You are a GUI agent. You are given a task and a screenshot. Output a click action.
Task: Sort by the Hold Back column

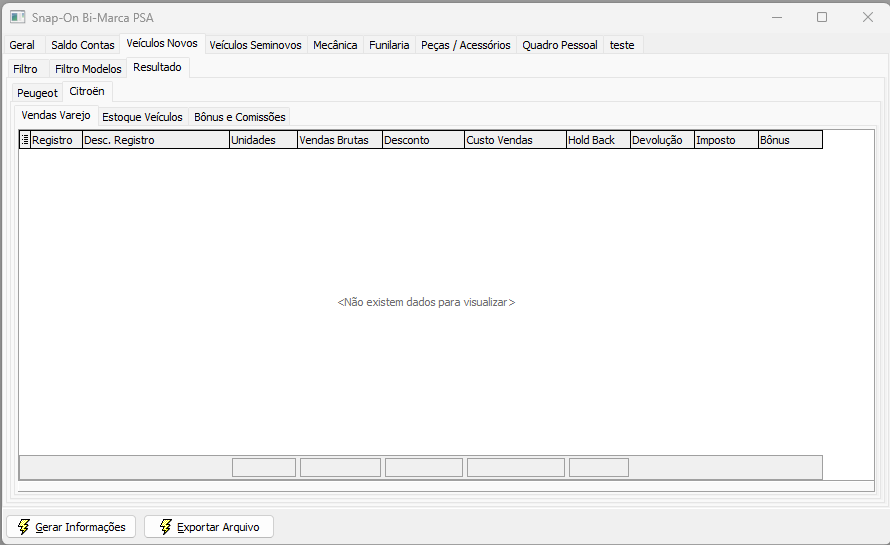tap(598, 140)
